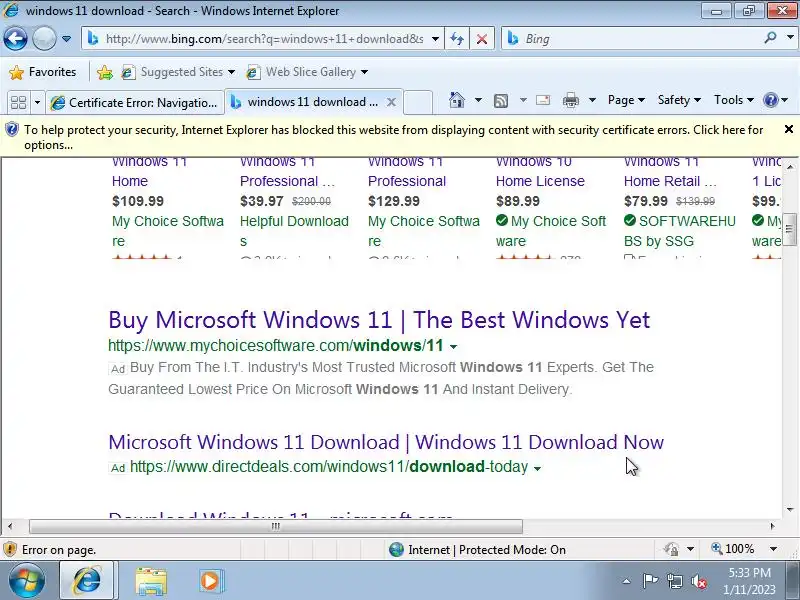800x600 pixels.
Task: Click the mychoicesoftware.com URL text
Action: [x=276, y=345]
